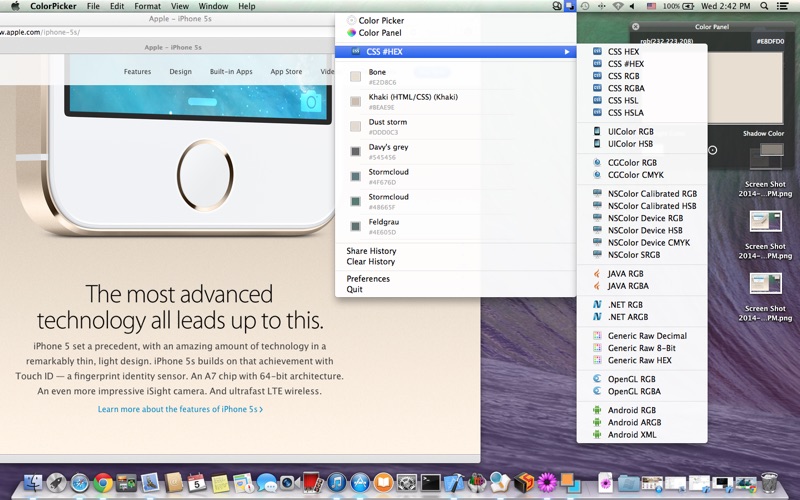The height and width of the screenshot is (500, 800).
Task: Click Features link on Apple page
Action: [x=137, y=71]
